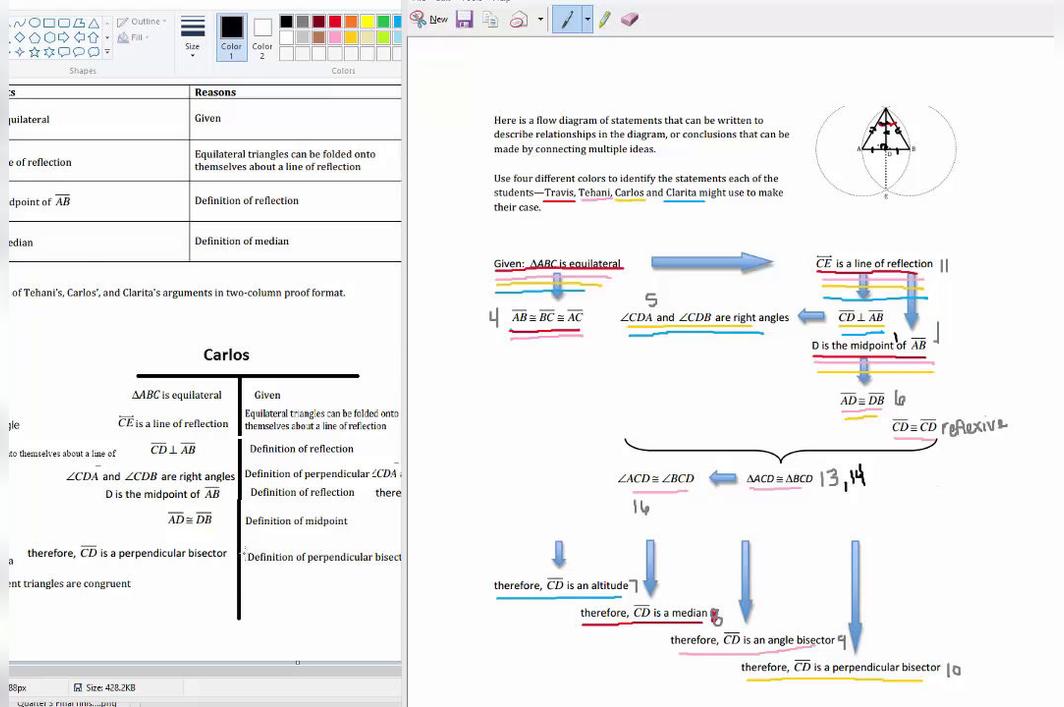Click 'therefore, CD is an altitude' statement
The width and height of the screenshot is (1064, 707).
tap(561, 585)
